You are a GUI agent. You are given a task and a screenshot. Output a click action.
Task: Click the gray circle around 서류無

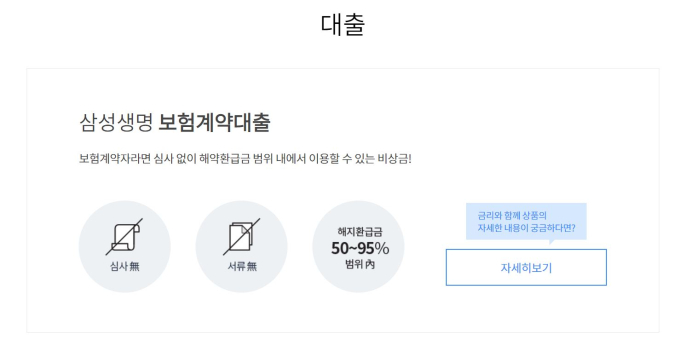[242, 246]
